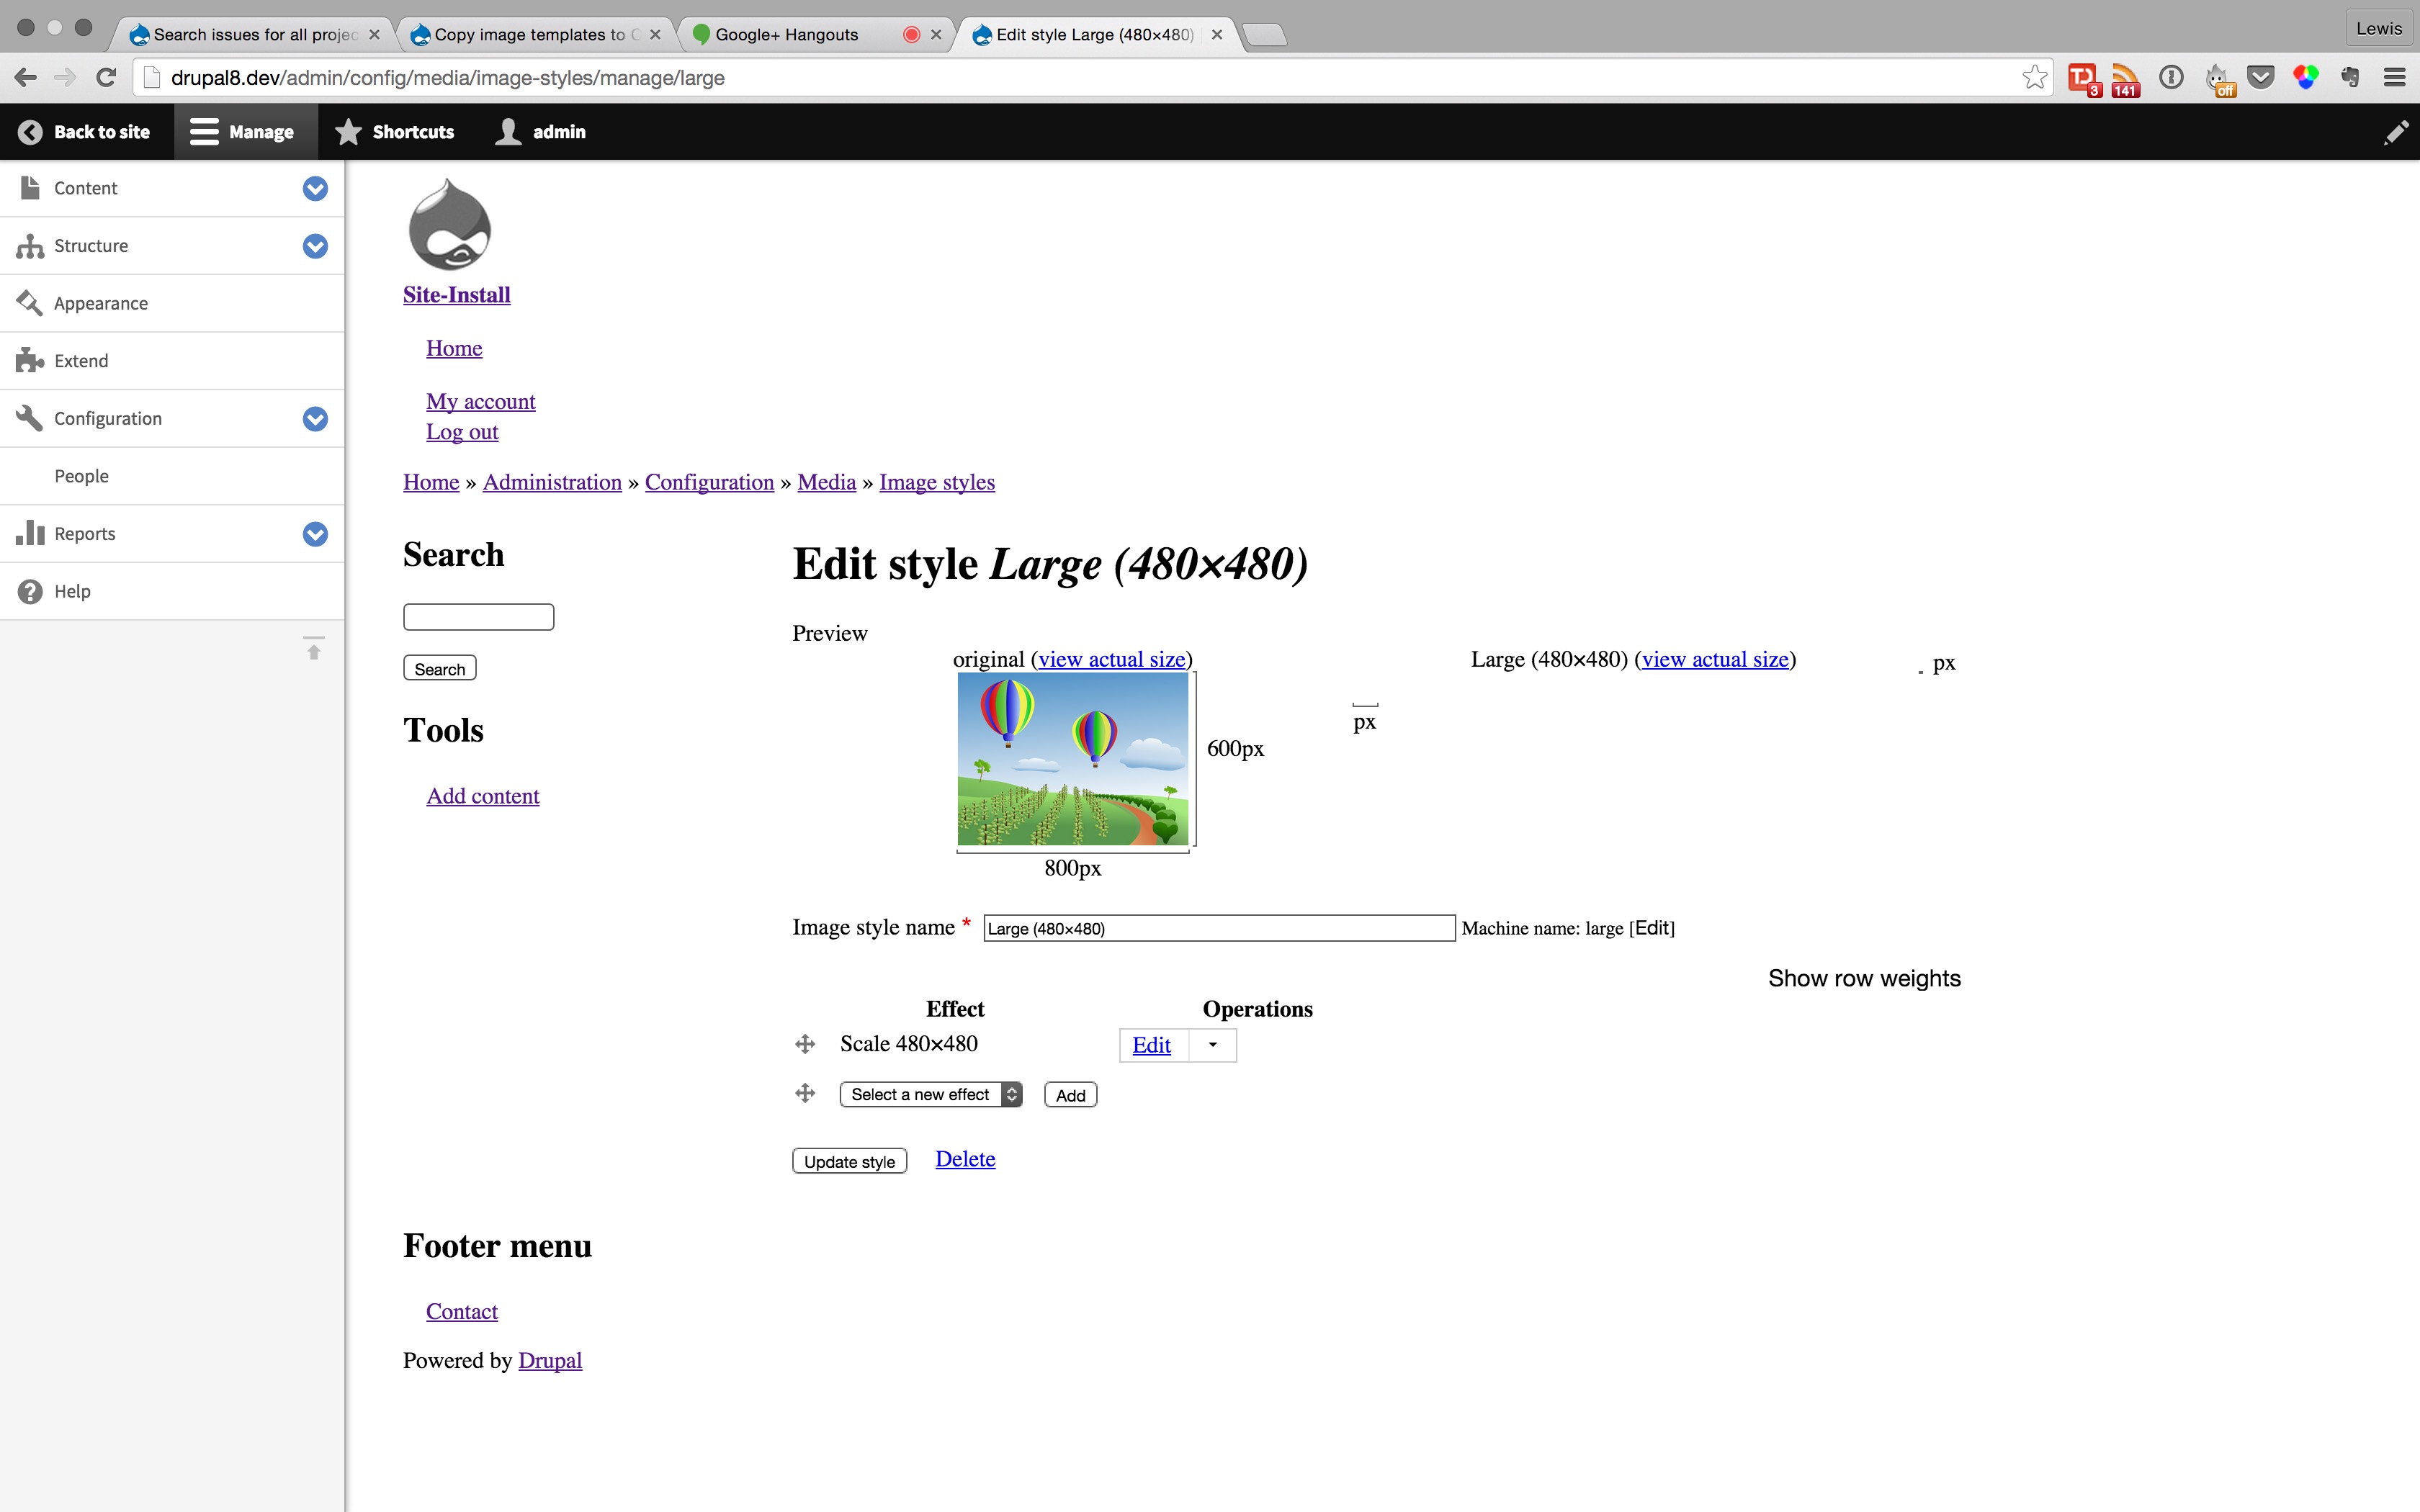
Task: Click the Contact footer link
Action: tap(462, 1311)
